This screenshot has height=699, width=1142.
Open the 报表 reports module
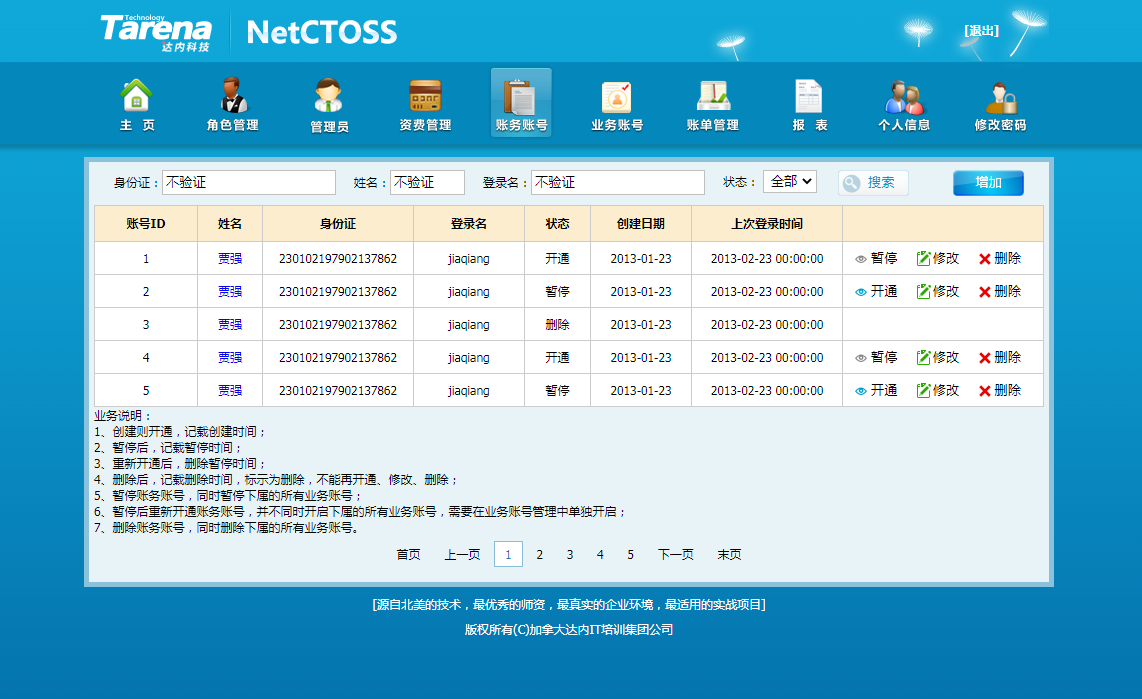coord(808,103)
